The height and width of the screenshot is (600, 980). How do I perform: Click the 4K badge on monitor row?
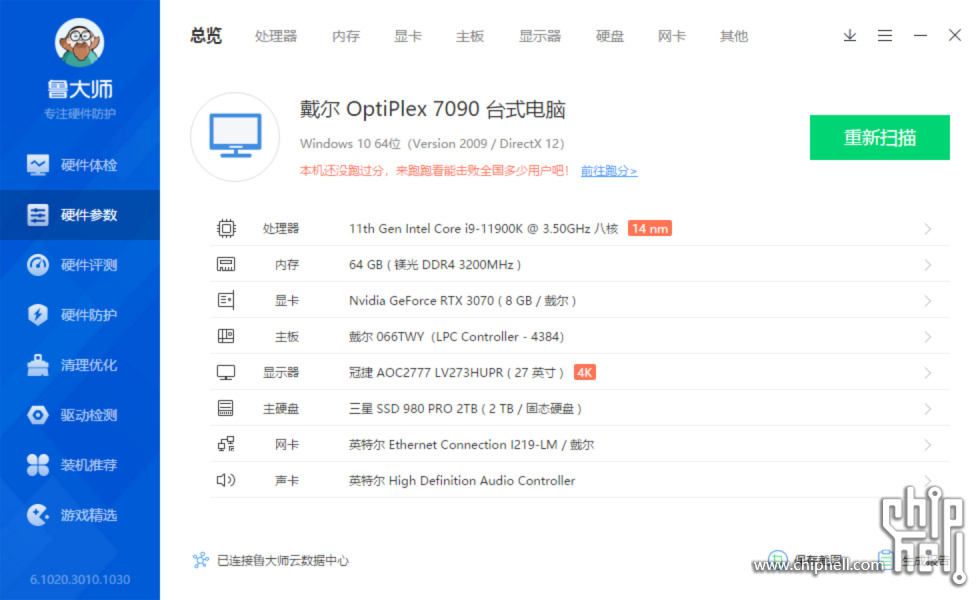[584, 372]
